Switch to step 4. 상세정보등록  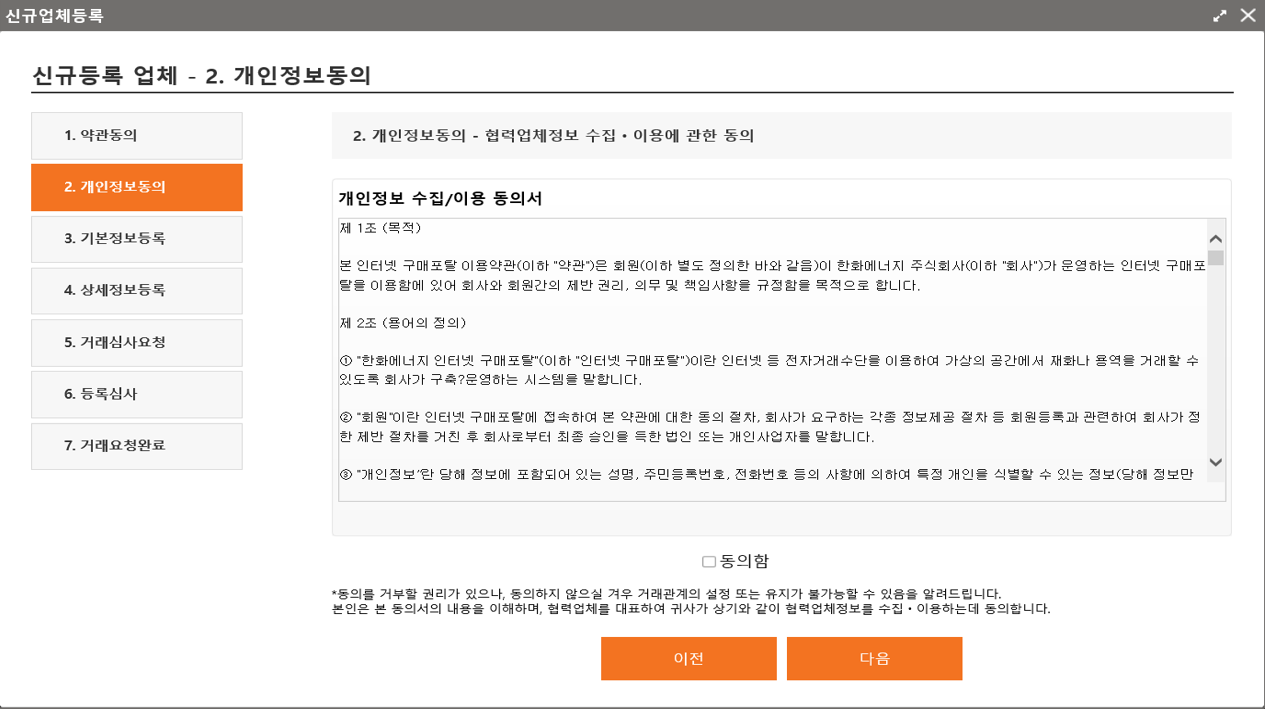tap(137, 291)
